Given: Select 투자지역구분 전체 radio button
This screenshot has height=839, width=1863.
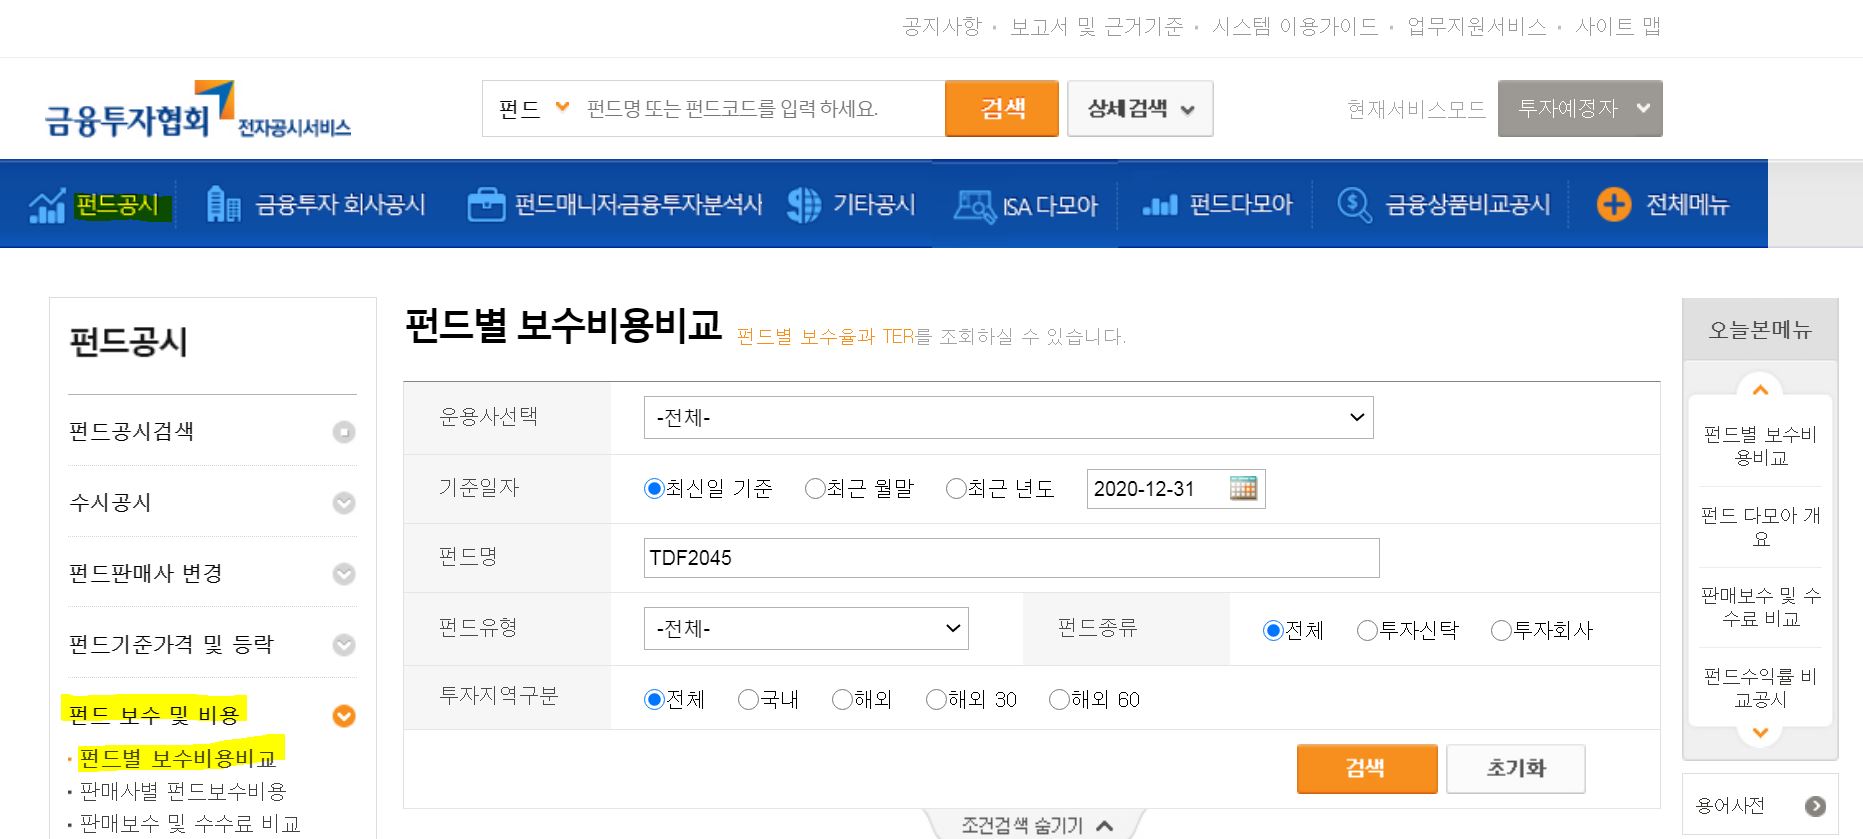Looking at the screenshot, I should click(x=654, y=699).
